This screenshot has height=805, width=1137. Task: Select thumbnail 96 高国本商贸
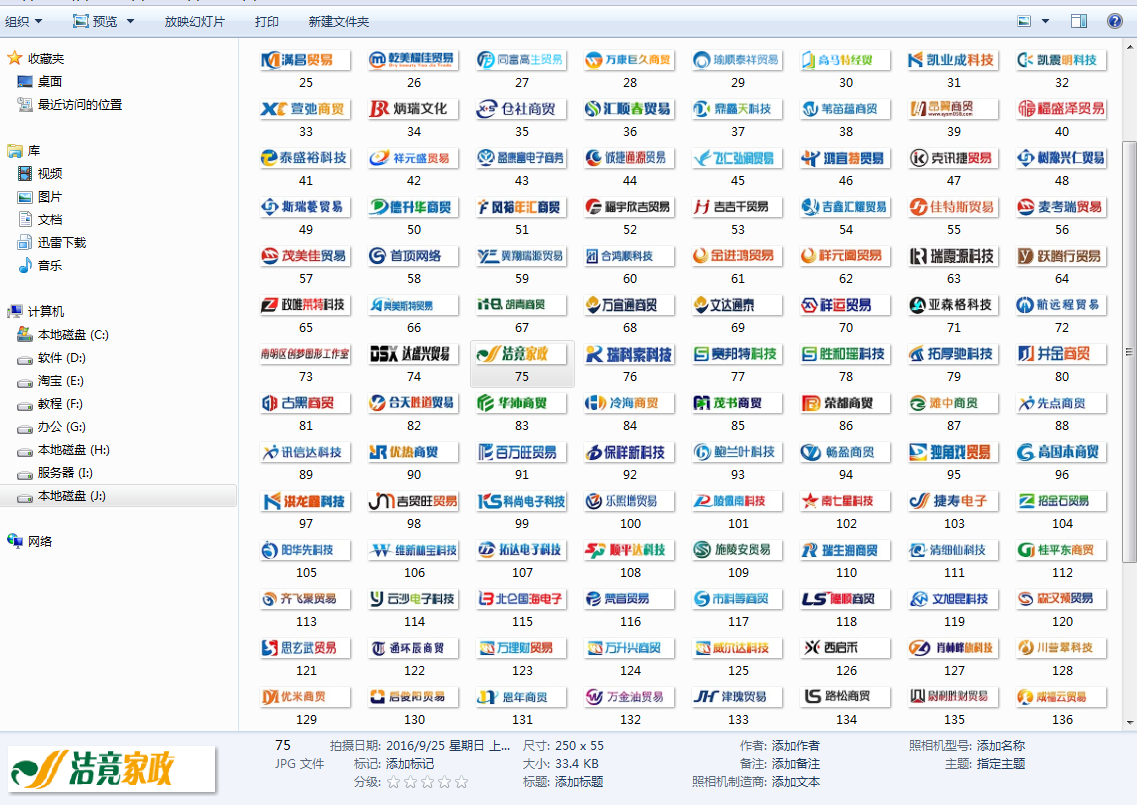click(x=1062, y=453)
